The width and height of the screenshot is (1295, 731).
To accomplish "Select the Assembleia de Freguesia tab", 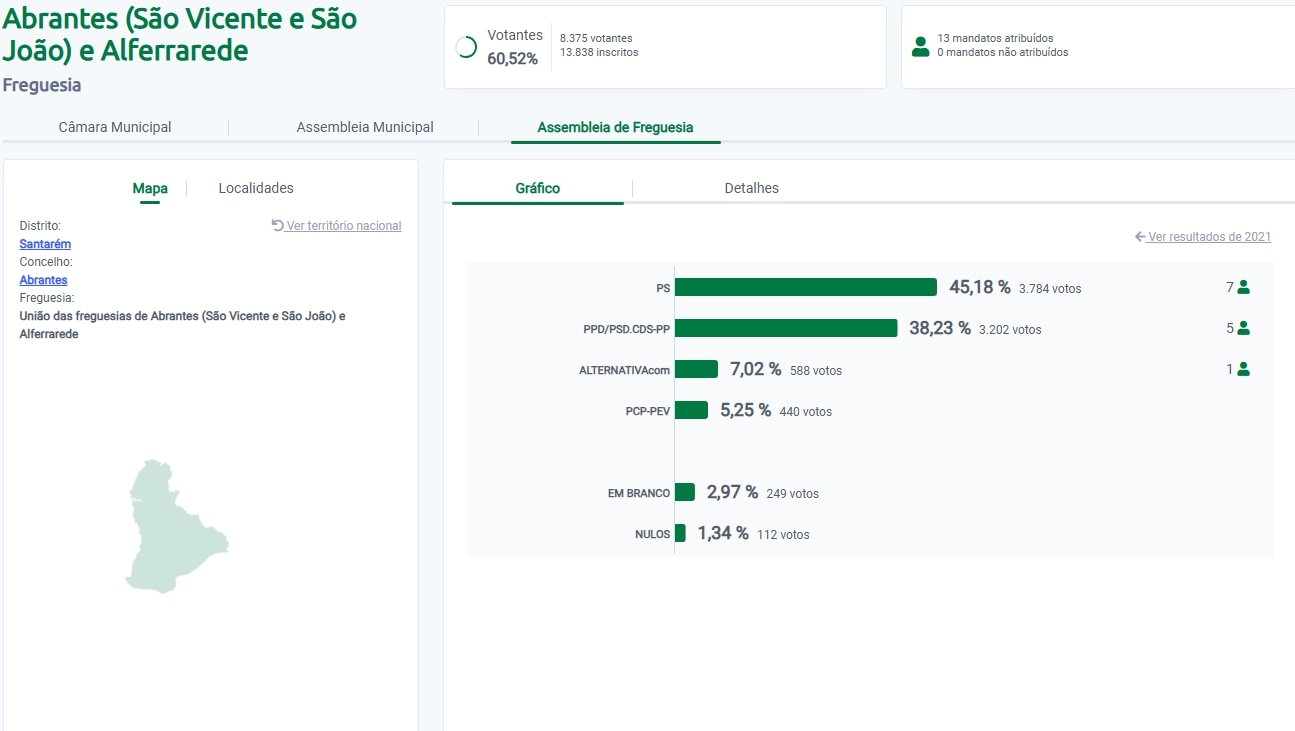I will click(x=615, y=127).
